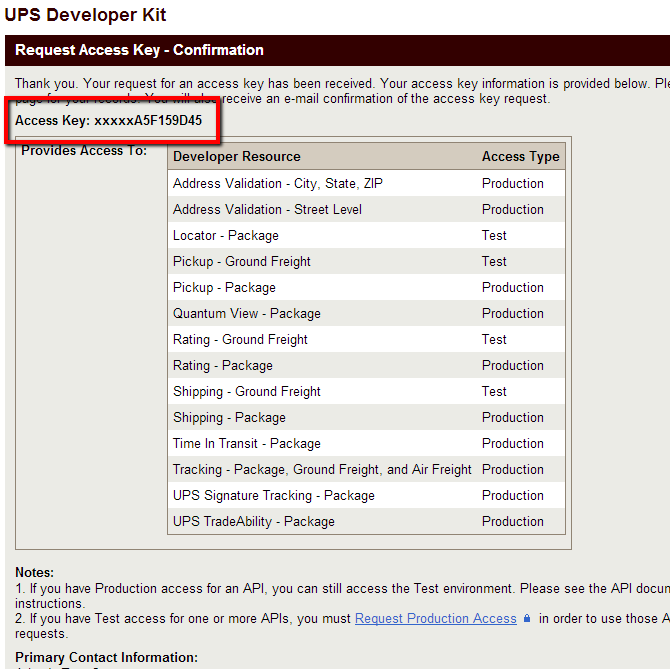Select the Pickup - Package resource
The height and width of the screenshot is (669, 670).
coord(224,288)
